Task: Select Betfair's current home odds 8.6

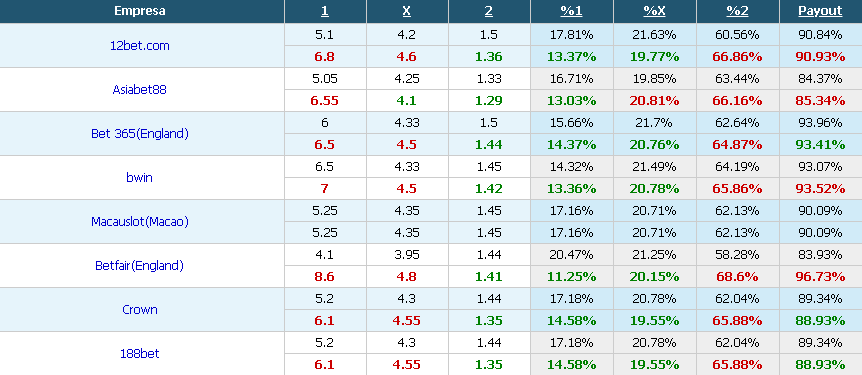Action: click(324, 277)
